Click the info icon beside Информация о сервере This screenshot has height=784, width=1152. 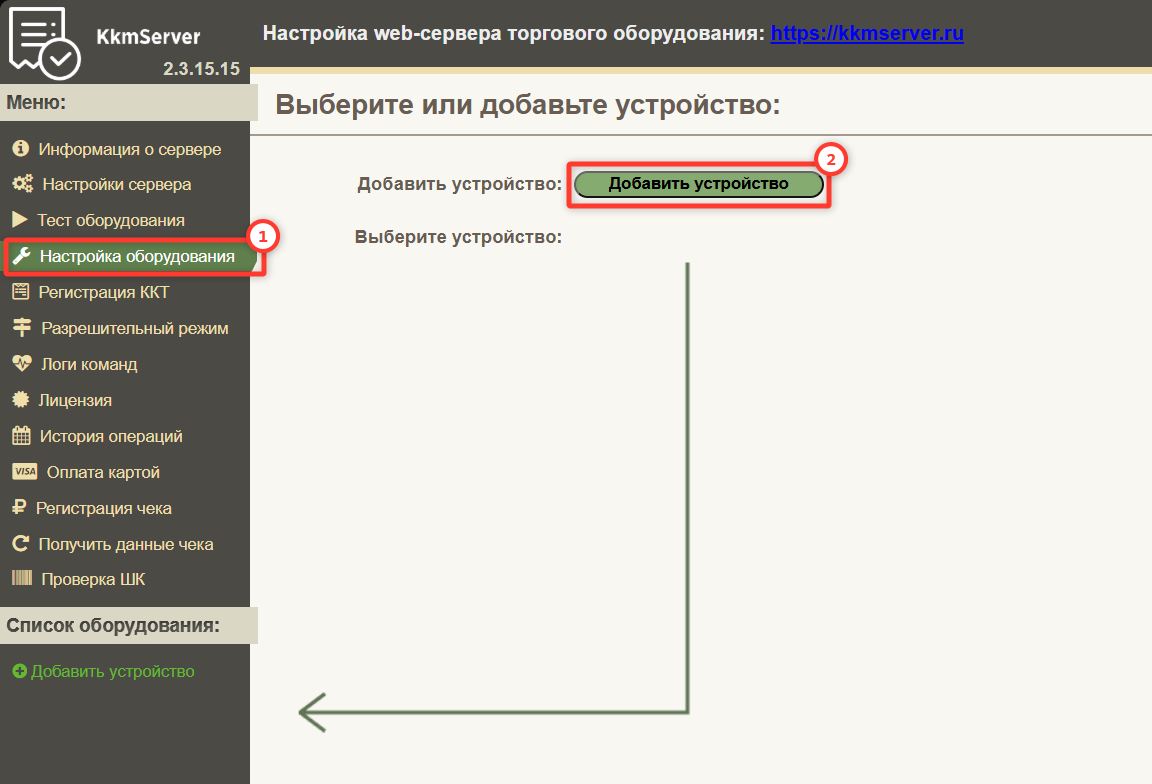coord(20,149)
